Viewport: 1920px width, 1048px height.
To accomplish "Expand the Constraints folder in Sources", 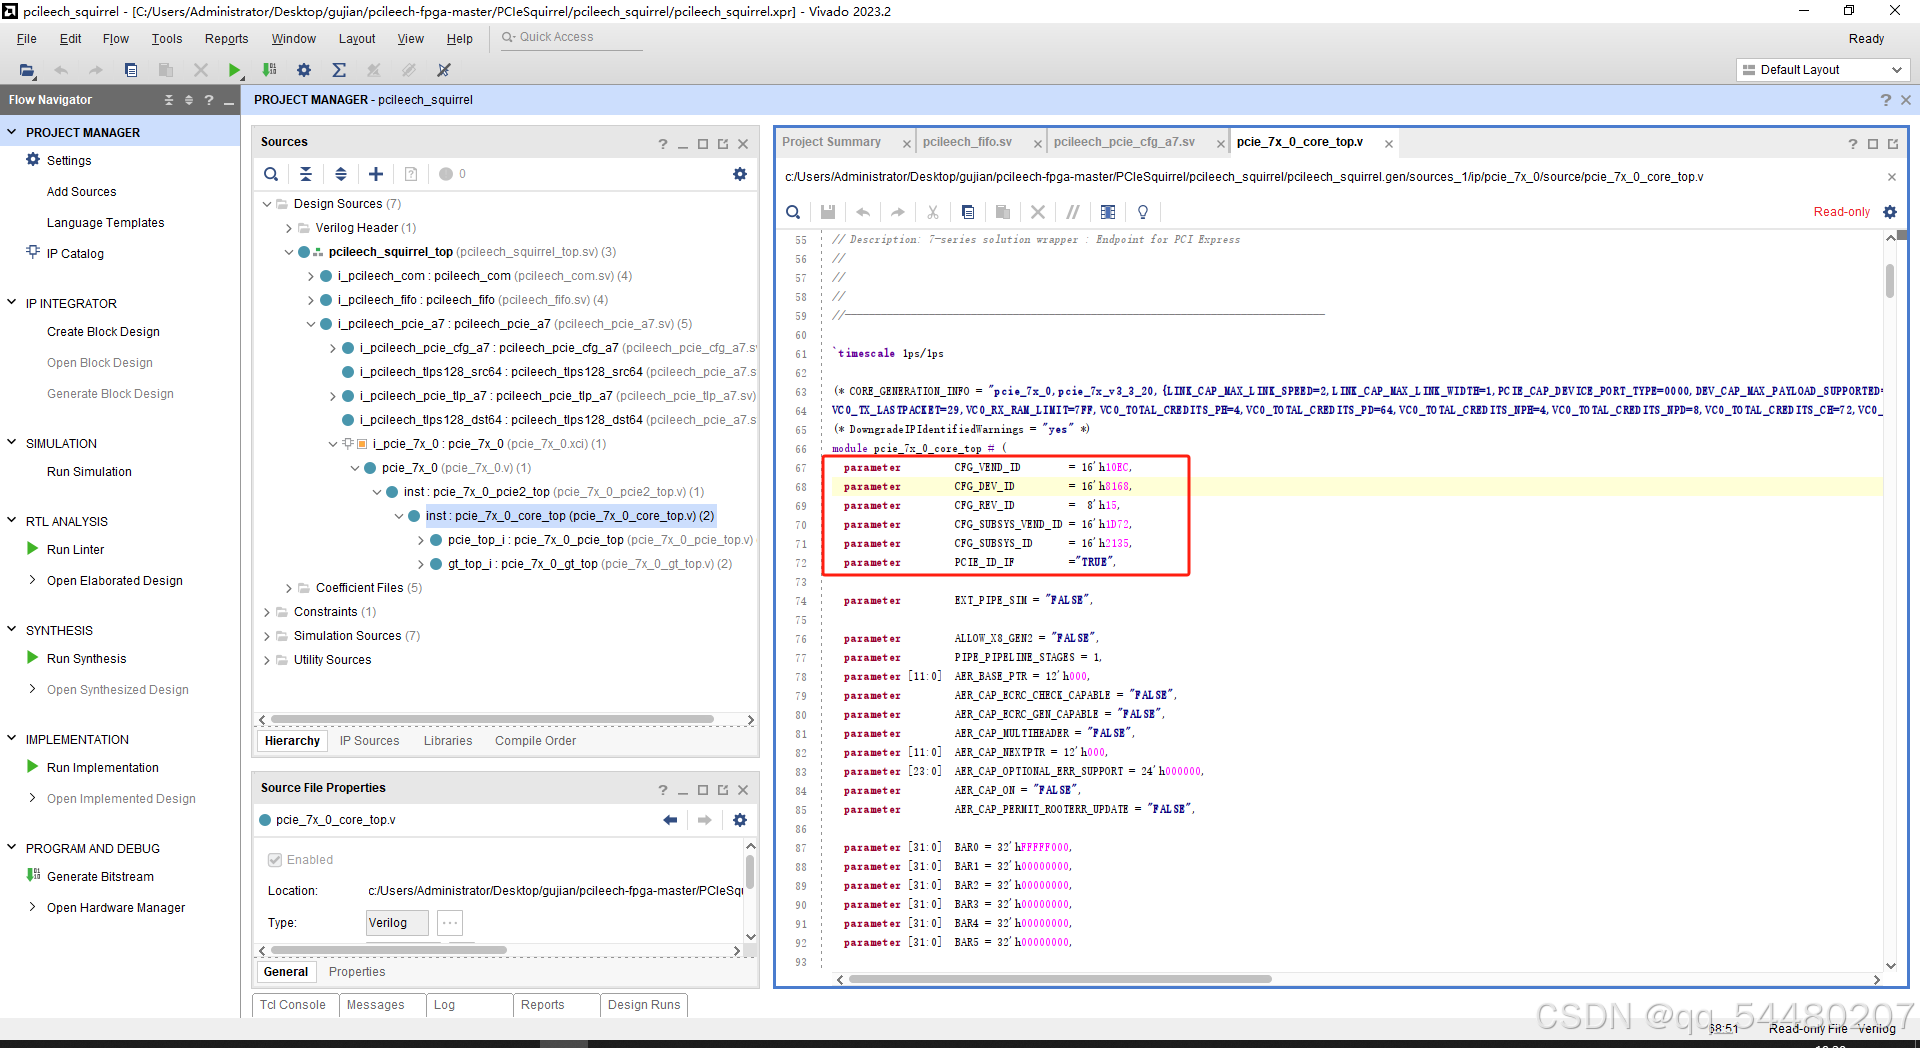I will click(267, 612).
